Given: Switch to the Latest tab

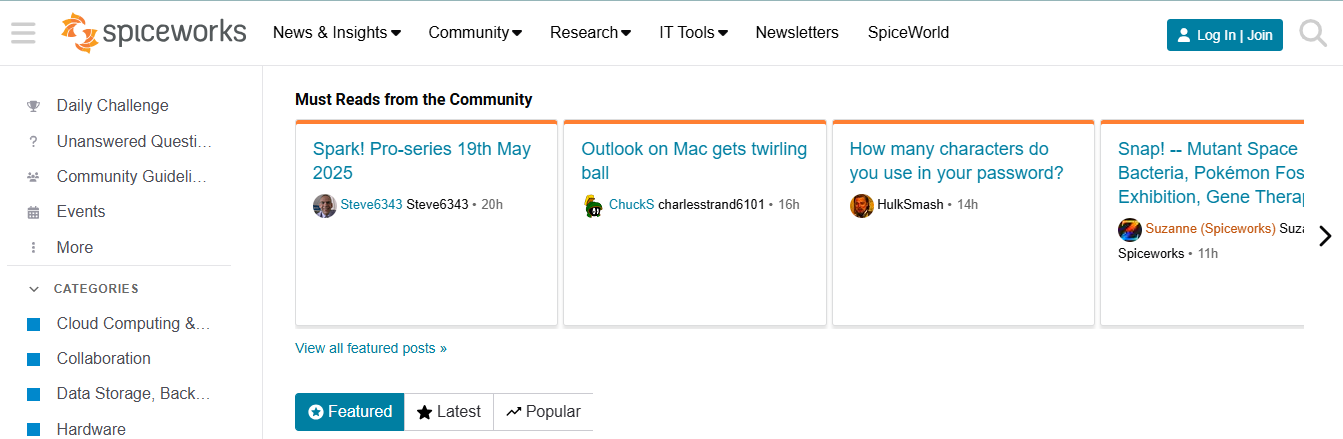Looking at the screenshot, I should coord(449,412).
